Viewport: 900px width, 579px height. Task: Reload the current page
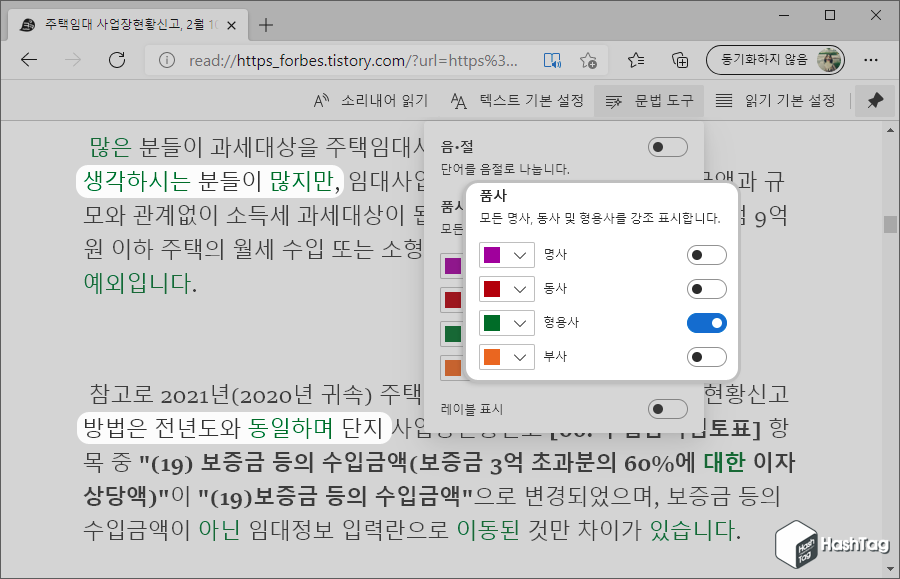point(117,60)
